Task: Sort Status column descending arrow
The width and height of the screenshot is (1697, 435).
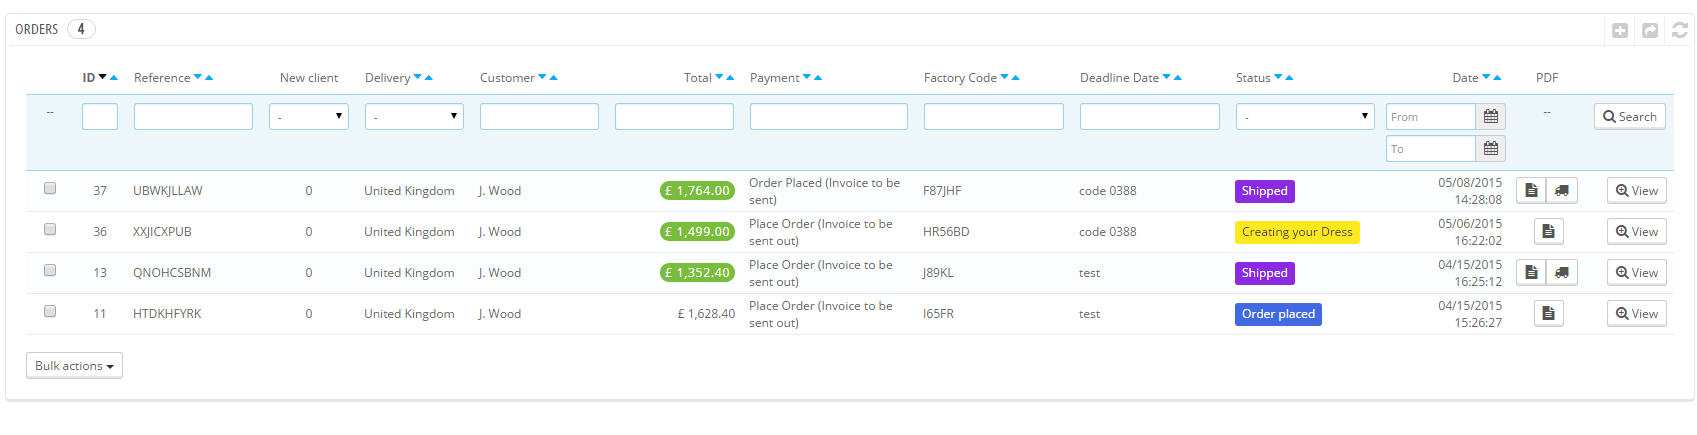Action: [1278, 77]
